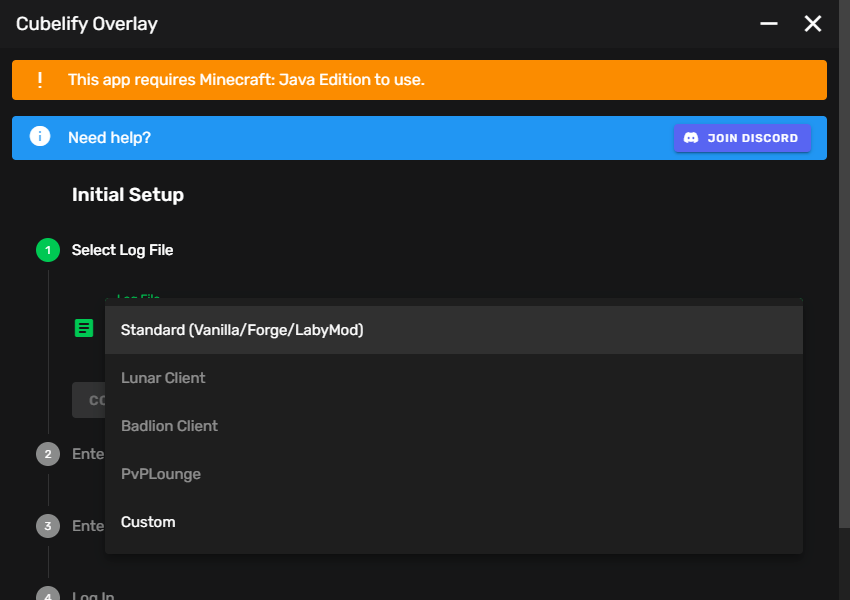Click the info icon beside Need help
The width and height of the screenshot is (850, 600).
(x=40, y=137)
